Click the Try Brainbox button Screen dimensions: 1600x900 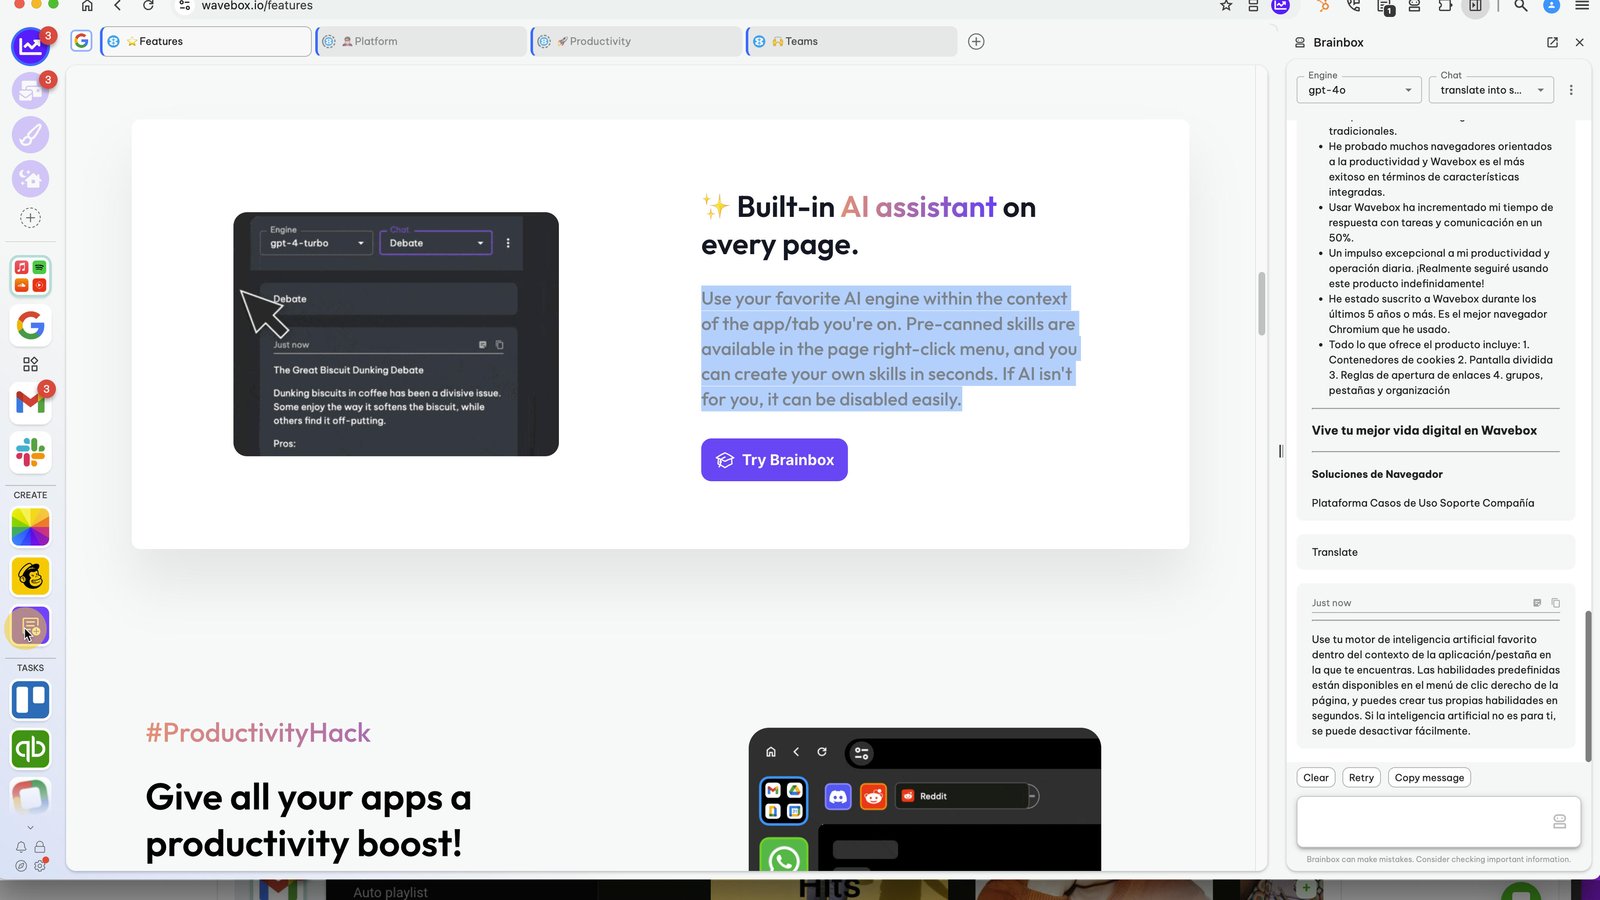774,460
